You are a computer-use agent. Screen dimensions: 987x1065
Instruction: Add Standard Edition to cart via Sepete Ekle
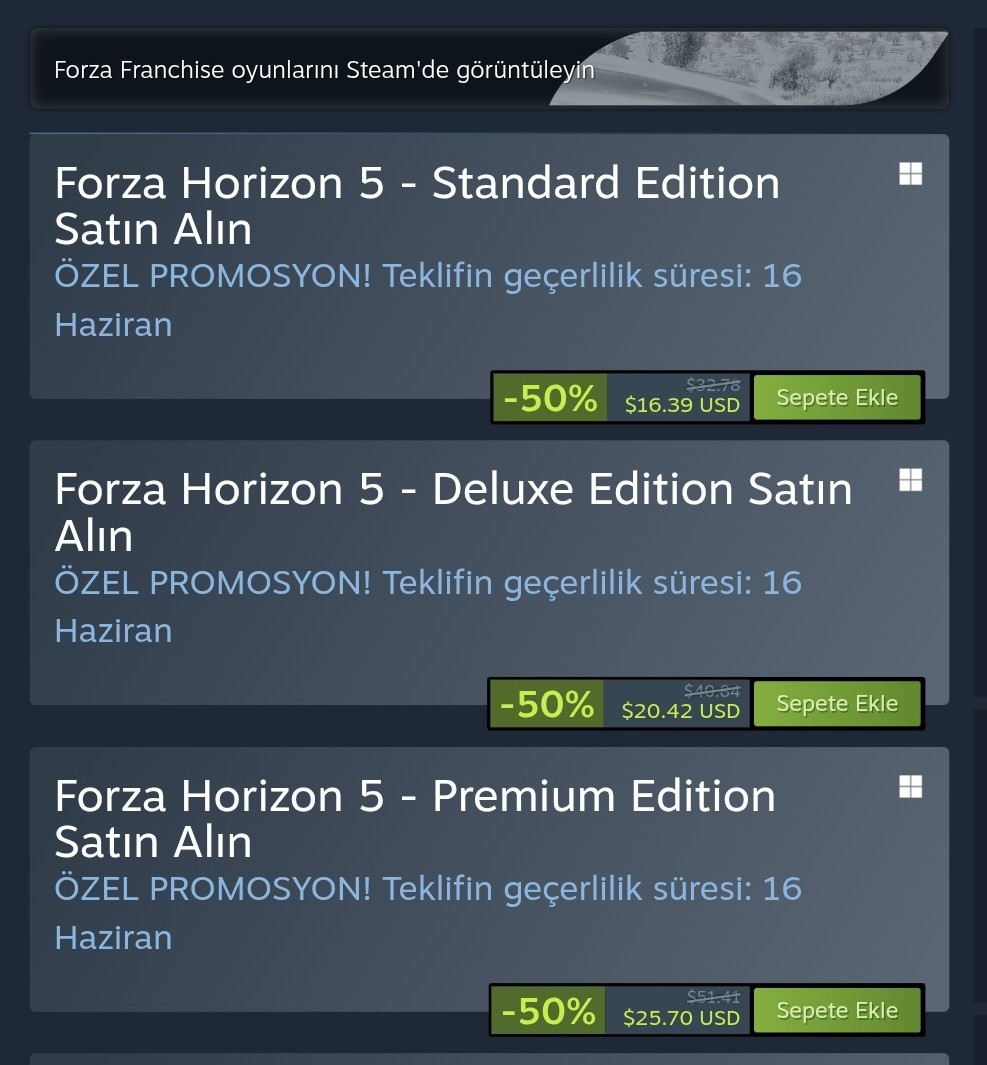(x=837, y=397)
